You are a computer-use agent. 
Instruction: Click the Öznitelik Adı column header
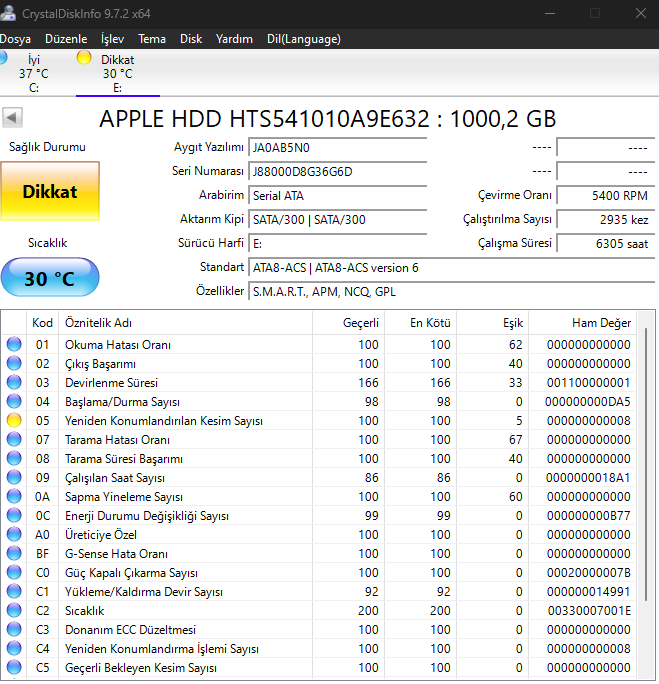(x=185, y=323)
